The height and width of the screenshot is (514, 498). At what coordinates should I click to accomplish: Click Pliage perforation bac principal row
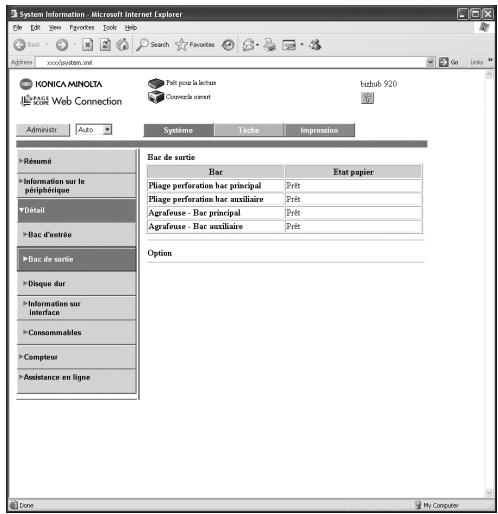point(284,186)
